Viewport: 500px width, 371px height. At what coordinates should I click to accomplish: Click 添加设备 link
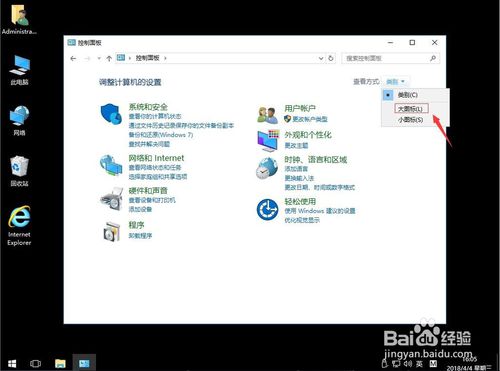point(140,209)
